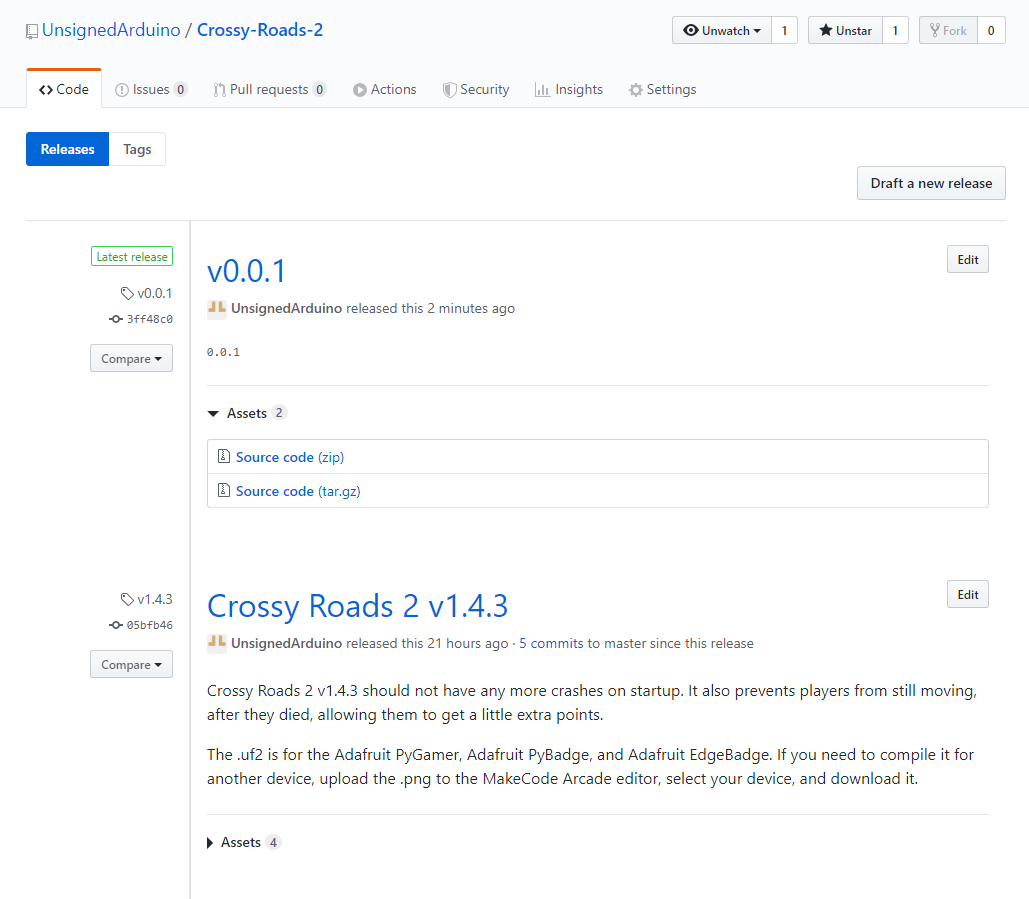The width and height of the screenshot is (1029, 899).
Task: Open UnsignedArduino author link on v1.4.3 release
Action: (286, 643)
